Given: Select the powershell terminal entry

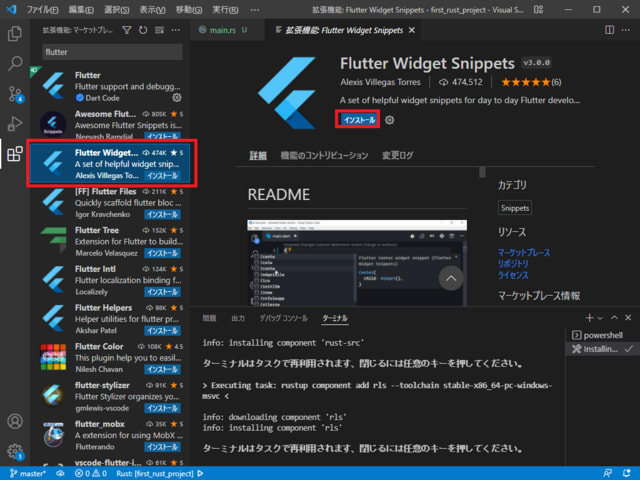Looking at the screenshot, I should pos(602,335).
